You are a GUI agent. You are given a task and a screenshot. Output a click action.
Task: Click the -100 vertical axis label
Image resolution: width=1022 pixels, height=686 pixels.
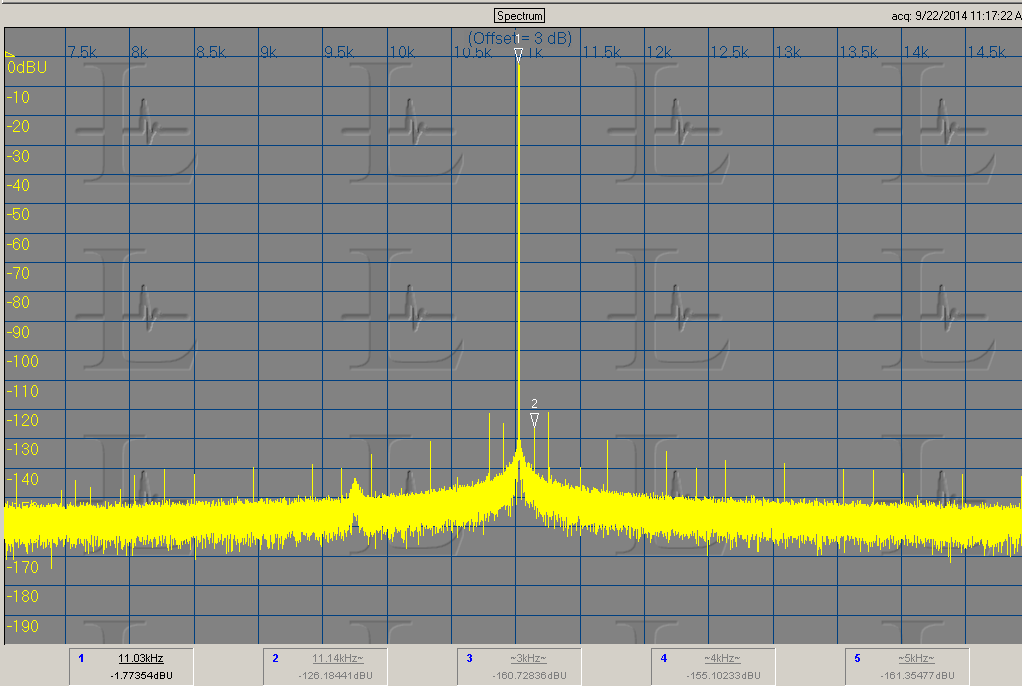[23, 361]
